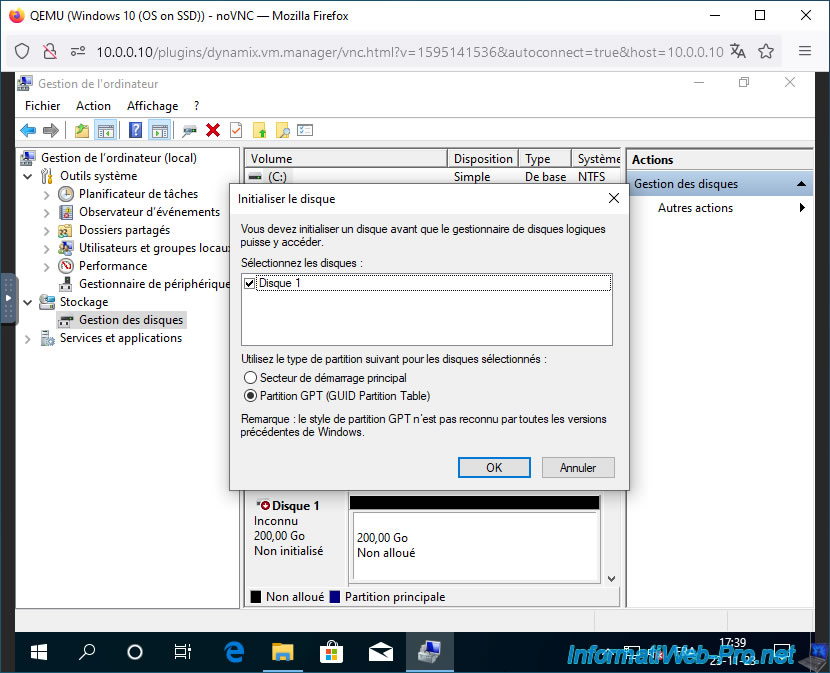
Task: Toggle the console tree pane toolbar icon
Action: 105,130
